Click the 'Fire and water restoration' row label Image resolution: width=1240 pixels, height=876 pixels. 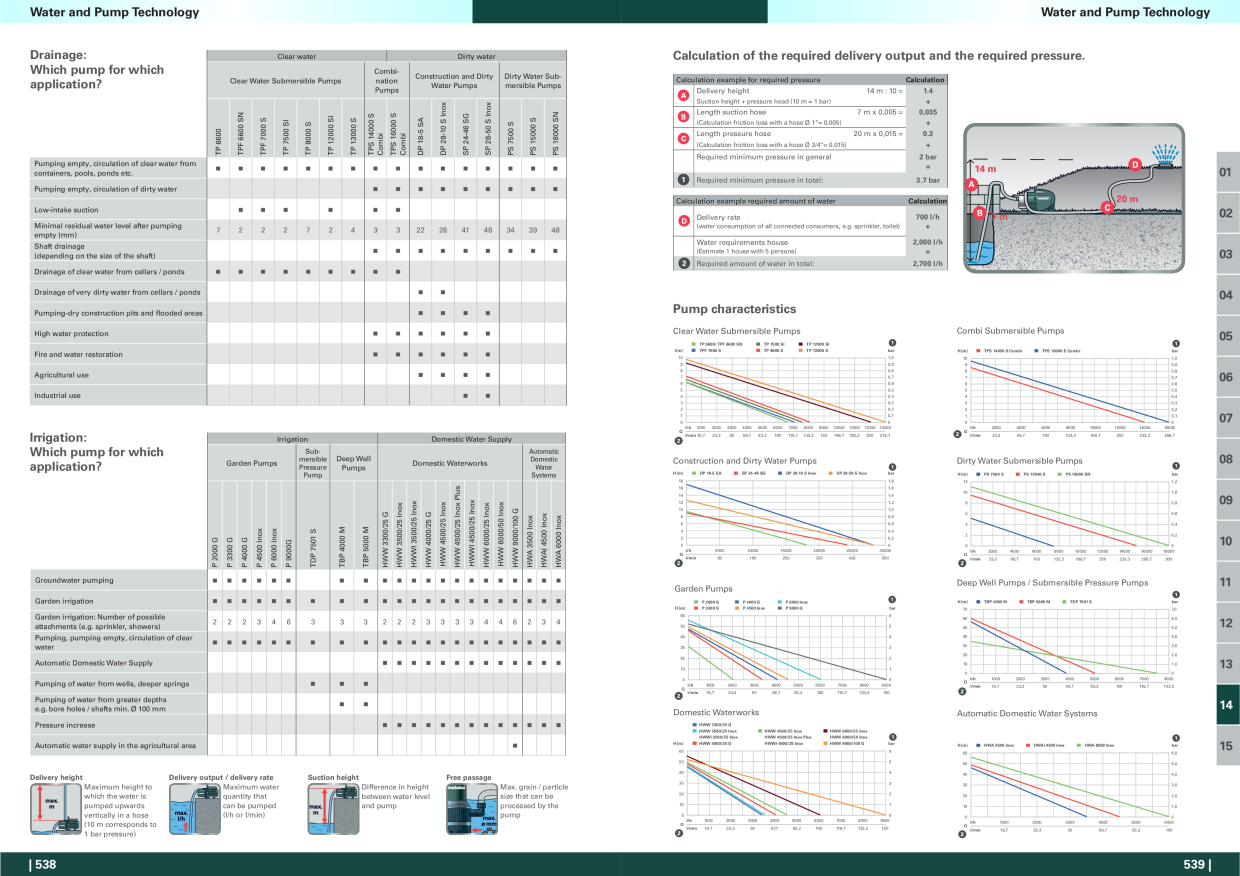pyautogui.click(x=80, y=354)
